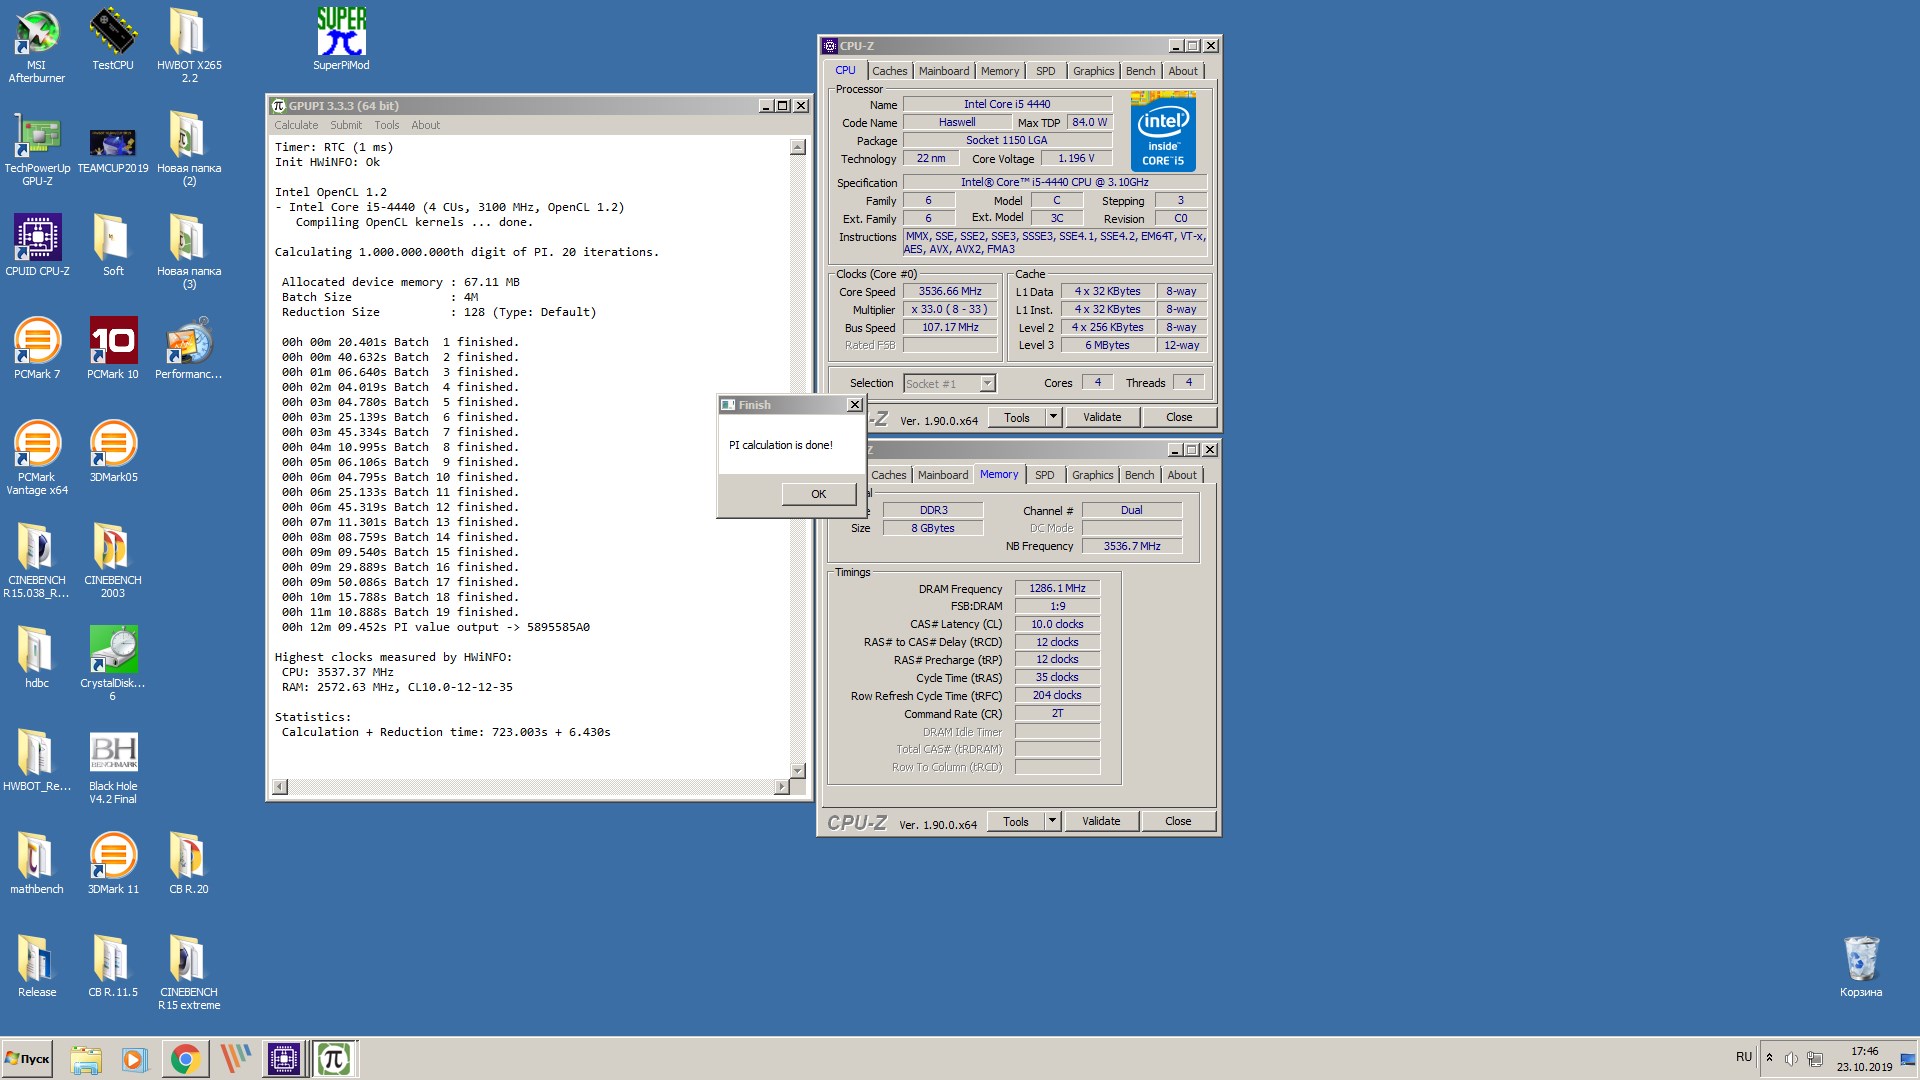This screenshot has width=1920, height=1080.
Task: Open Performance test desktop icon
Action: click(189, 348)
